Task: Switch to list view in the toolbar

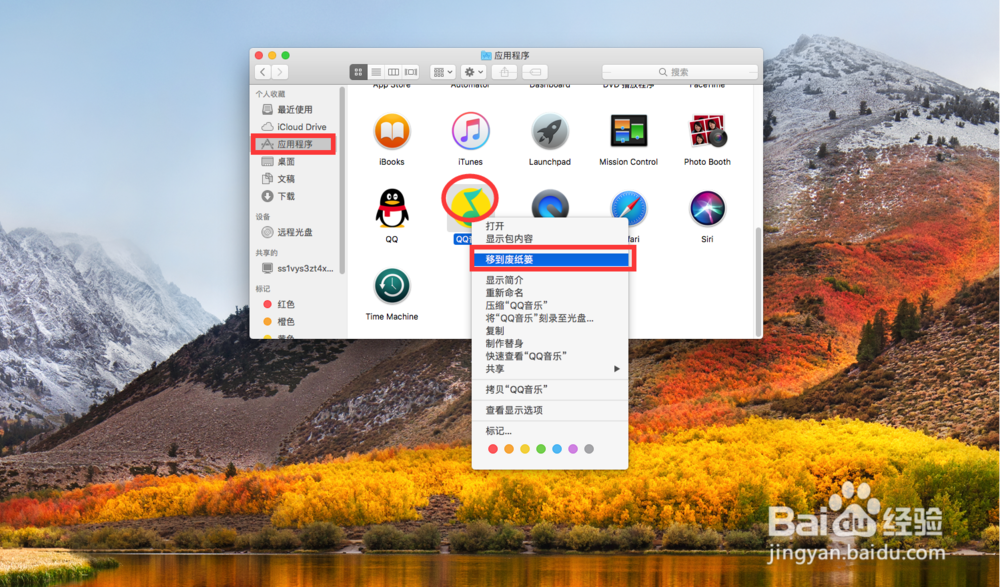Action: point(376,71)
